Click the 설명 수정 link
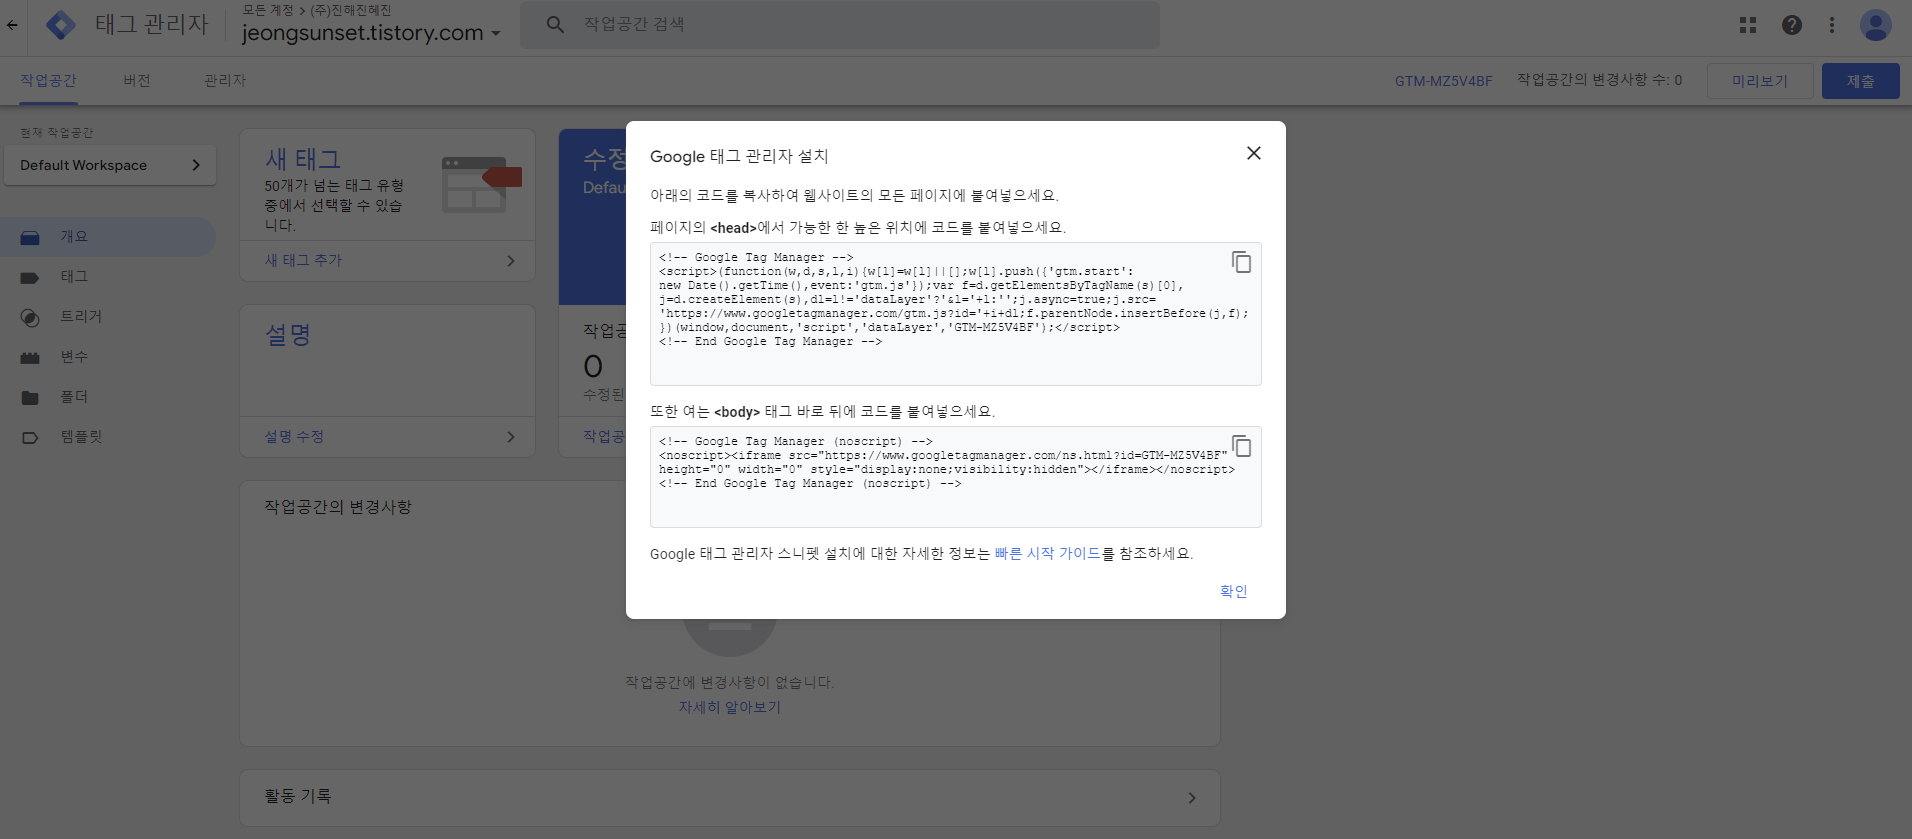Image resolution: width=1912 pixels, height=839 pixels. pos(294,437)
